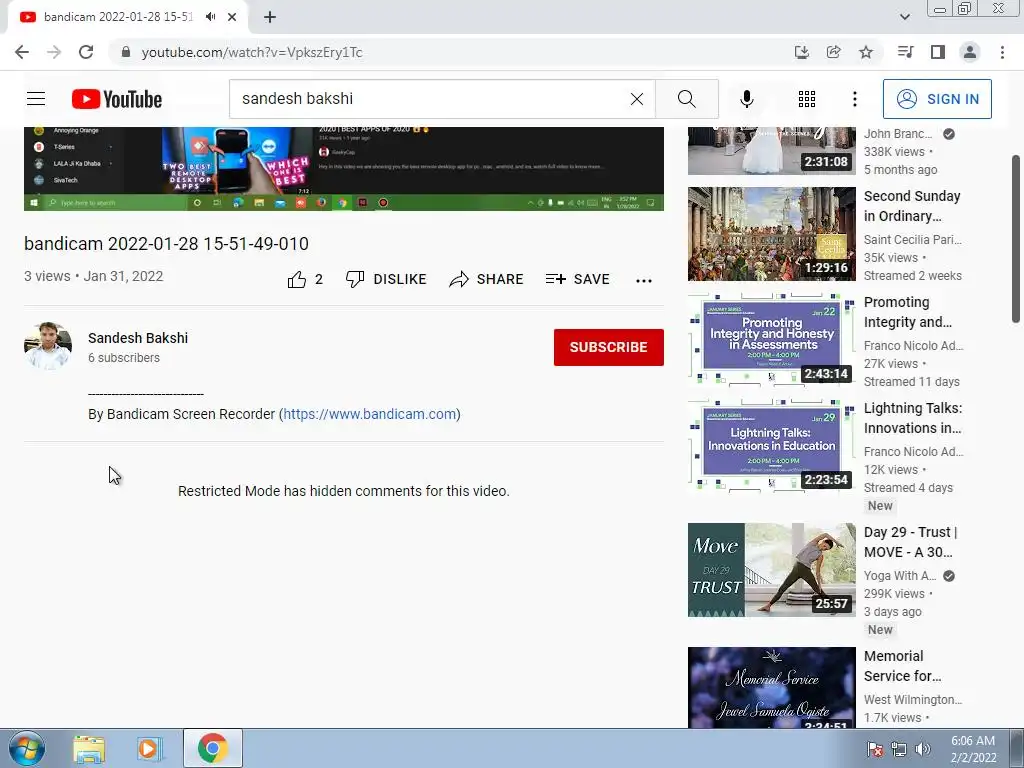Click the 'Second Sunday in Ordinary…' title
The image size is (1024, 768).
912,206
